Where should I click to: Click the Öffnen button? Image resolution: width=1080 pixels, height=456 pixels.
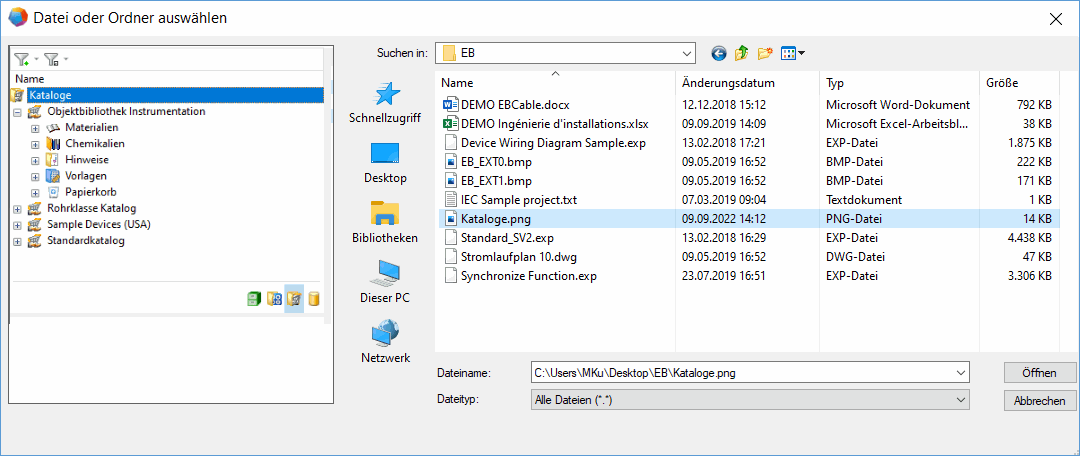[1039, 373]
